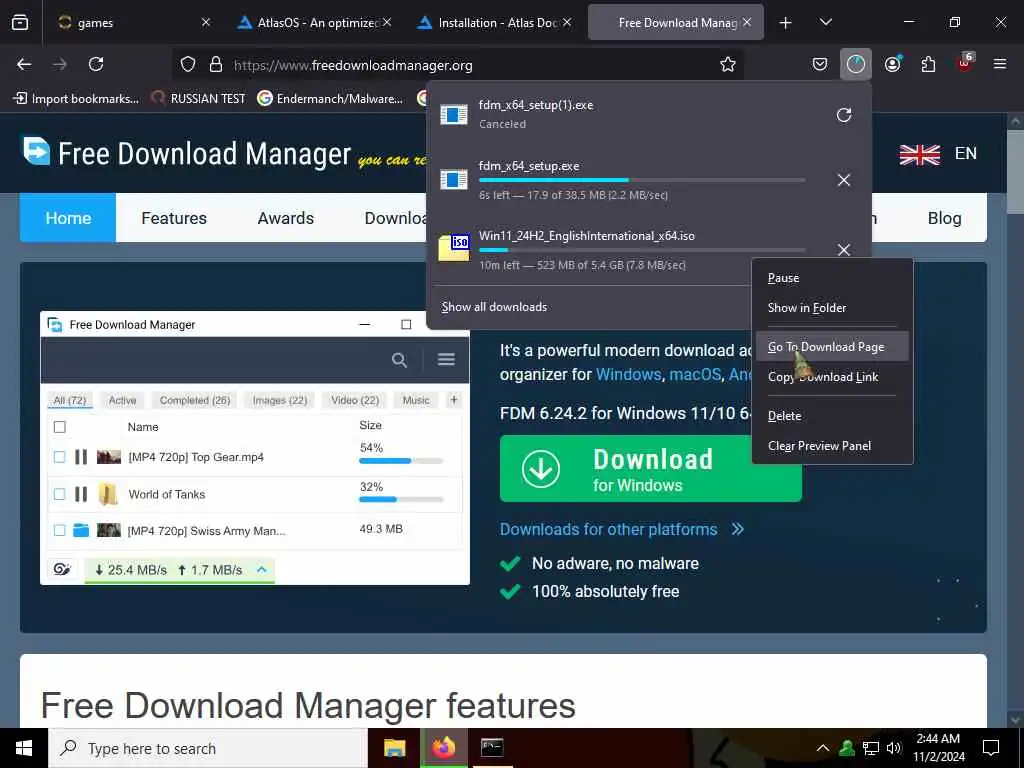
Task: Open Save to Pocket icon
Action: click(820, 64)
